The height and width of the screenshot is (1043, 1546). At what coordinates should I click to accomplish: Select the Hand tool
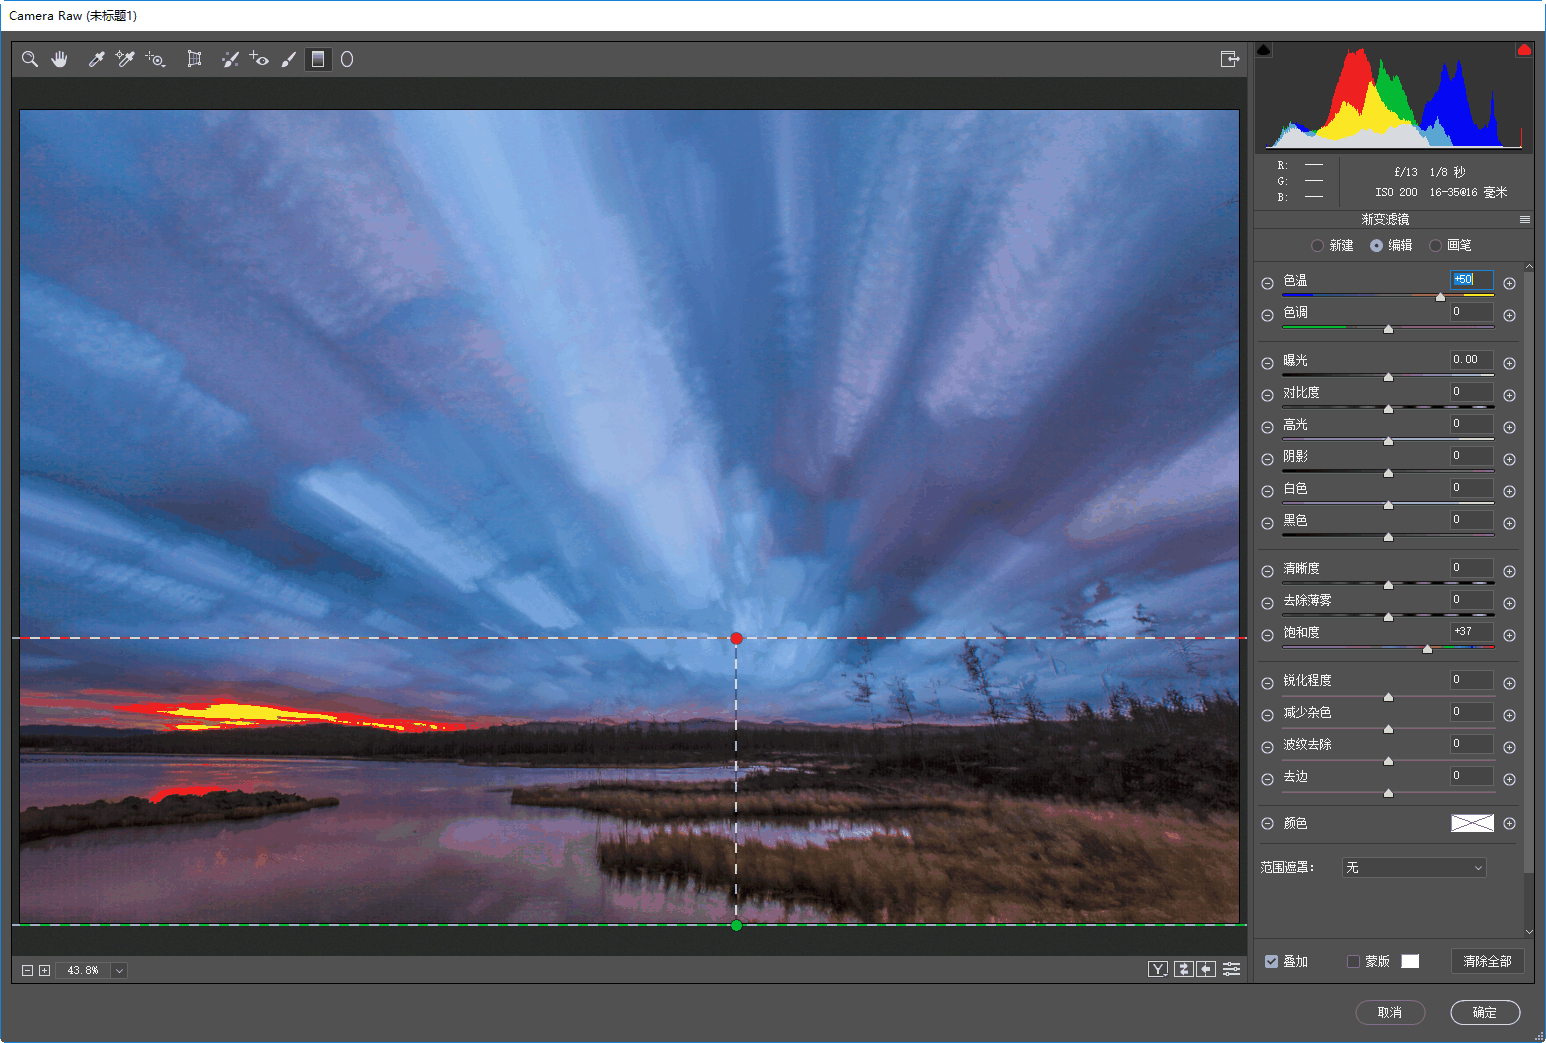[x=60, y=60]
